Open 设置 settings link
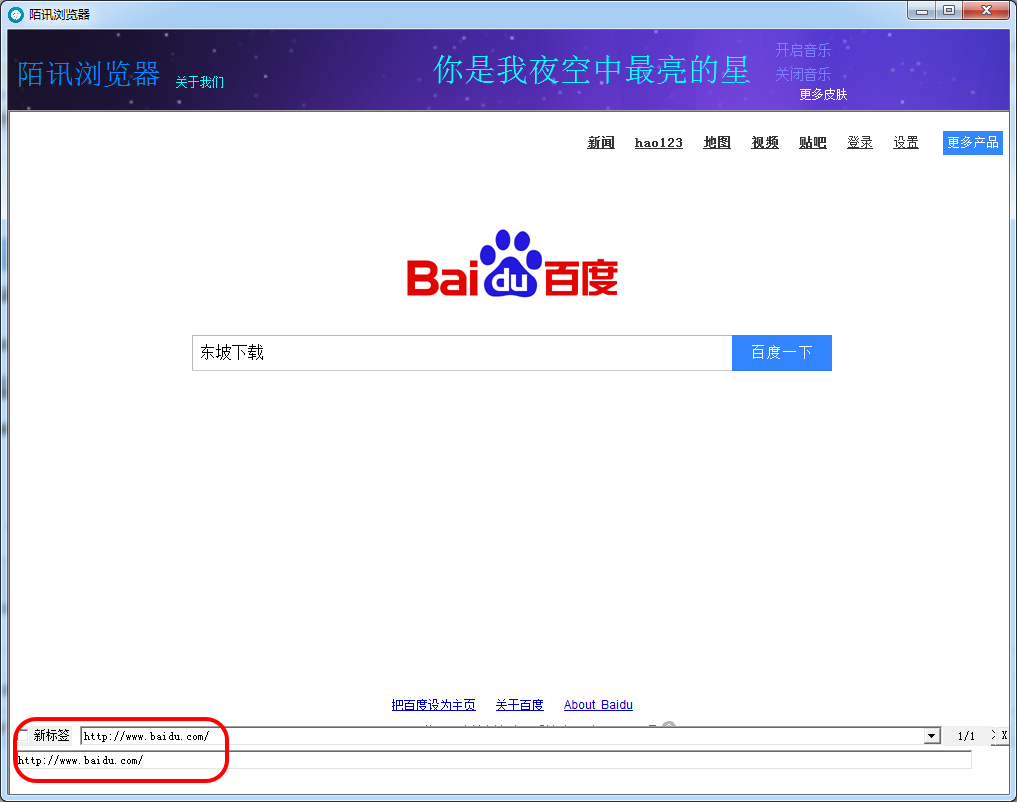Screen dimensions: 1017x802 point(906,143)
